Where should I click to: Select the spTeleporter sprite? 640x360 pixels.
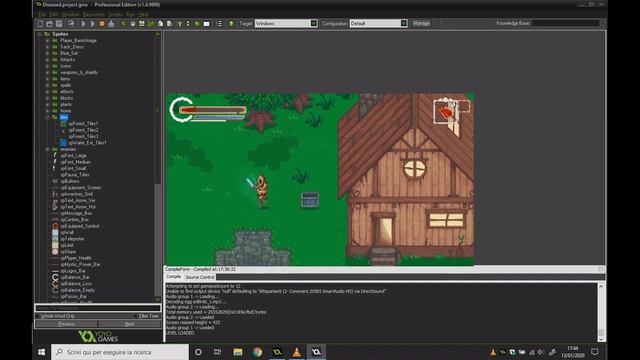tap(72, 239)
